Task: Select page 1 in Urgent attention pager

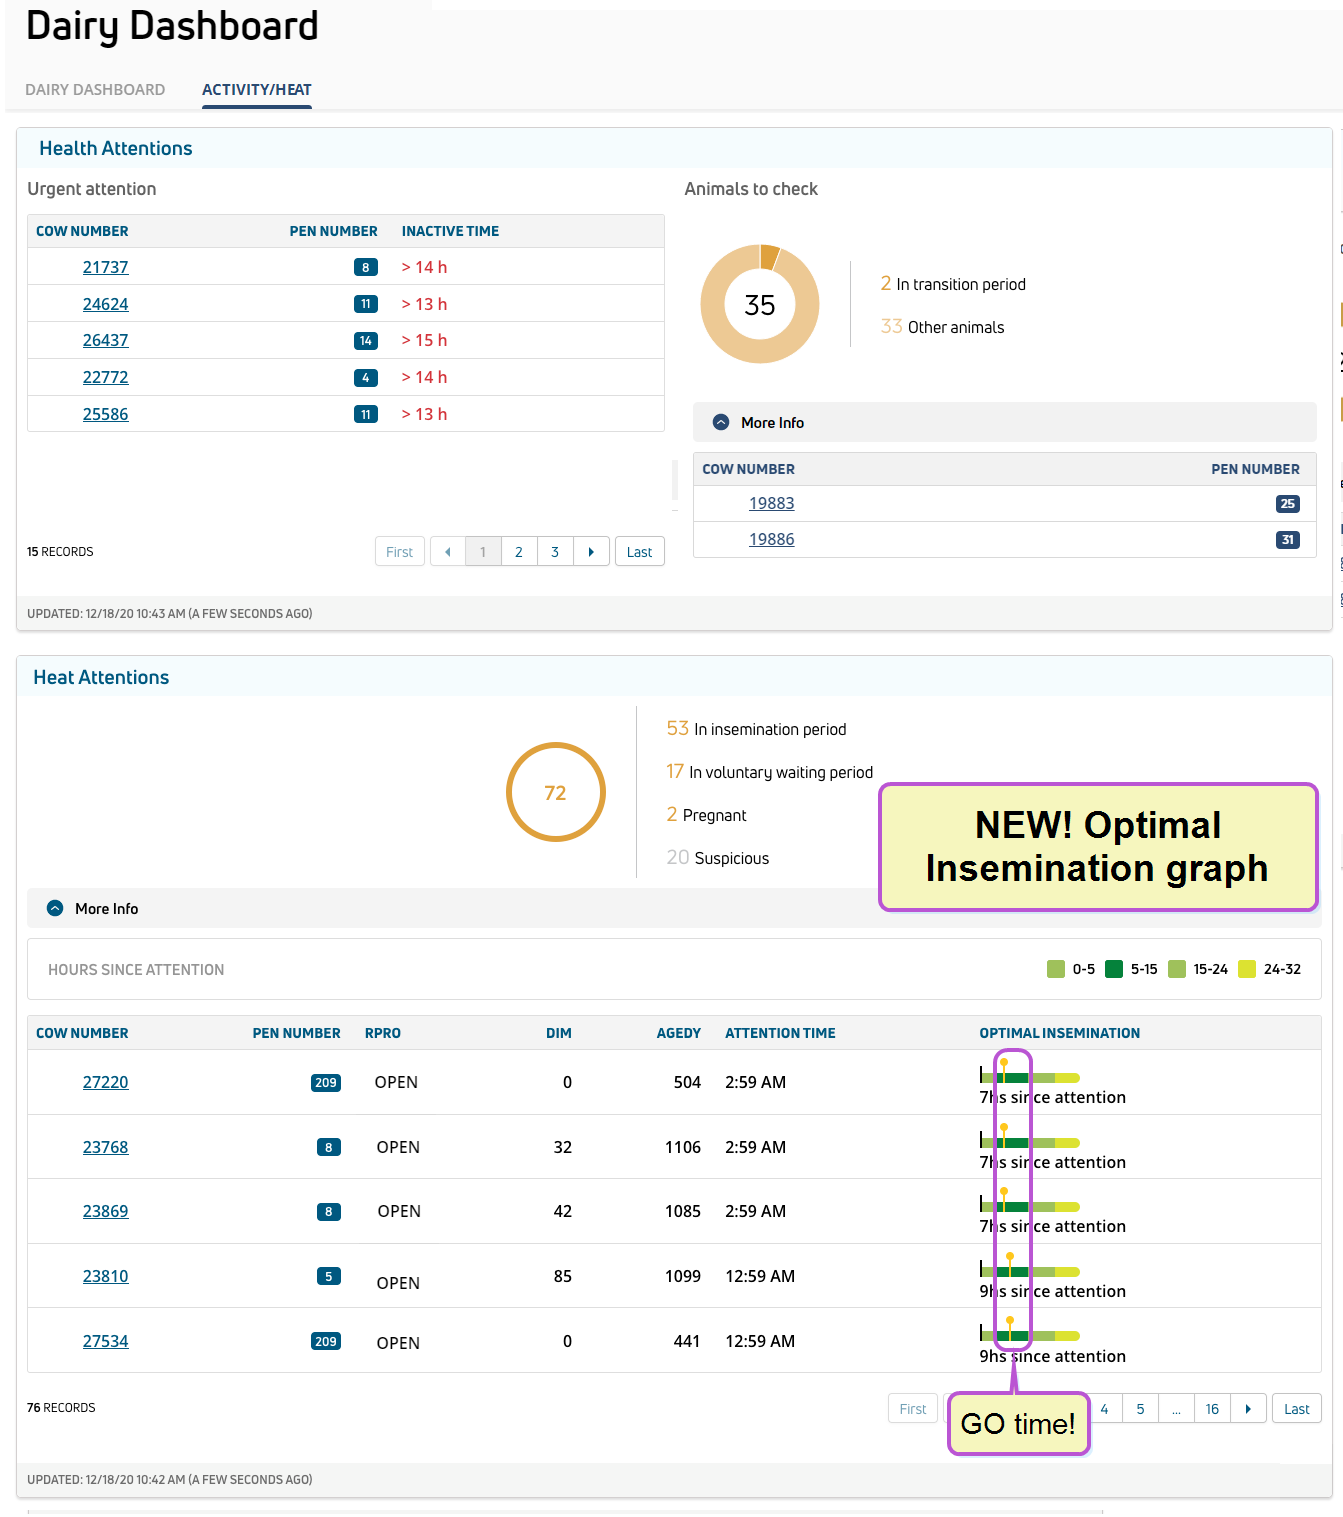Action: 483,552
